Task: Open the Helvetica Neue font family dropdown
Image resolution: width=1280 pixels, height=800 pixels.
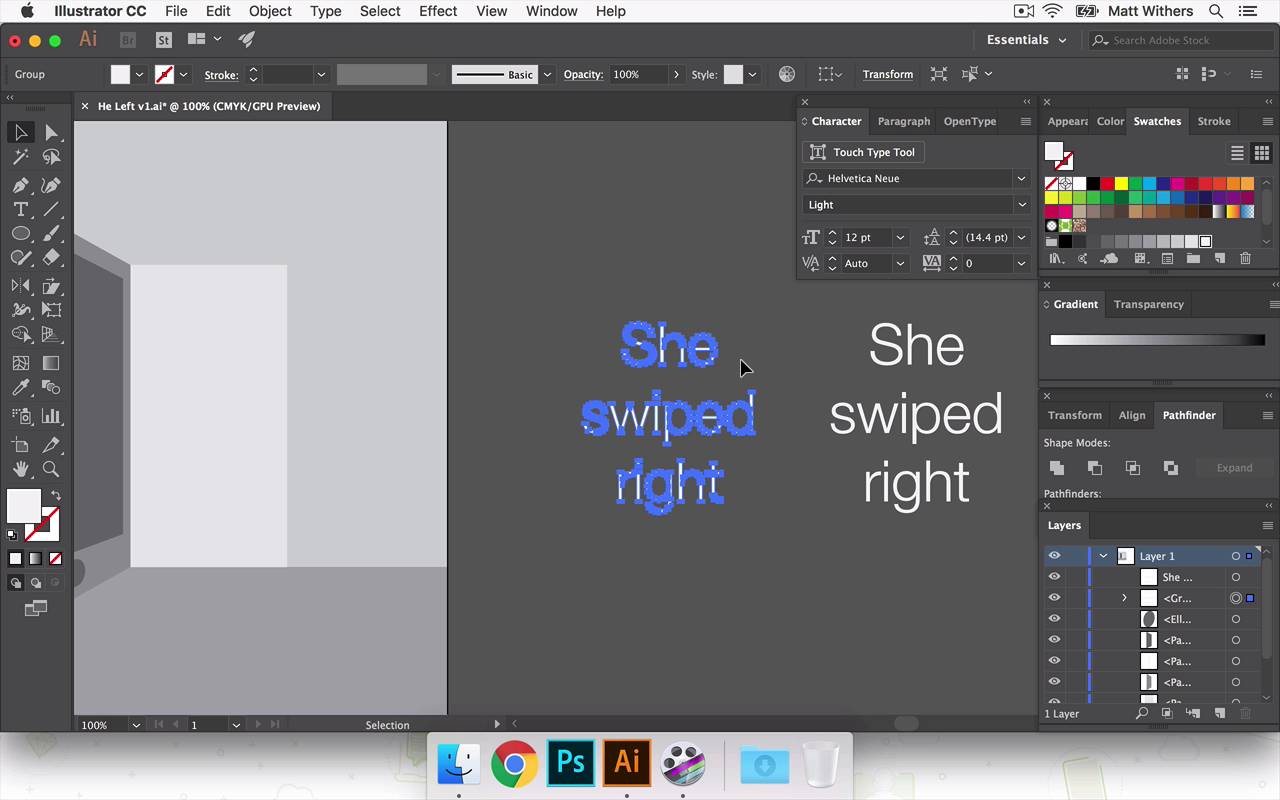Action: (x=1021, y=178)
